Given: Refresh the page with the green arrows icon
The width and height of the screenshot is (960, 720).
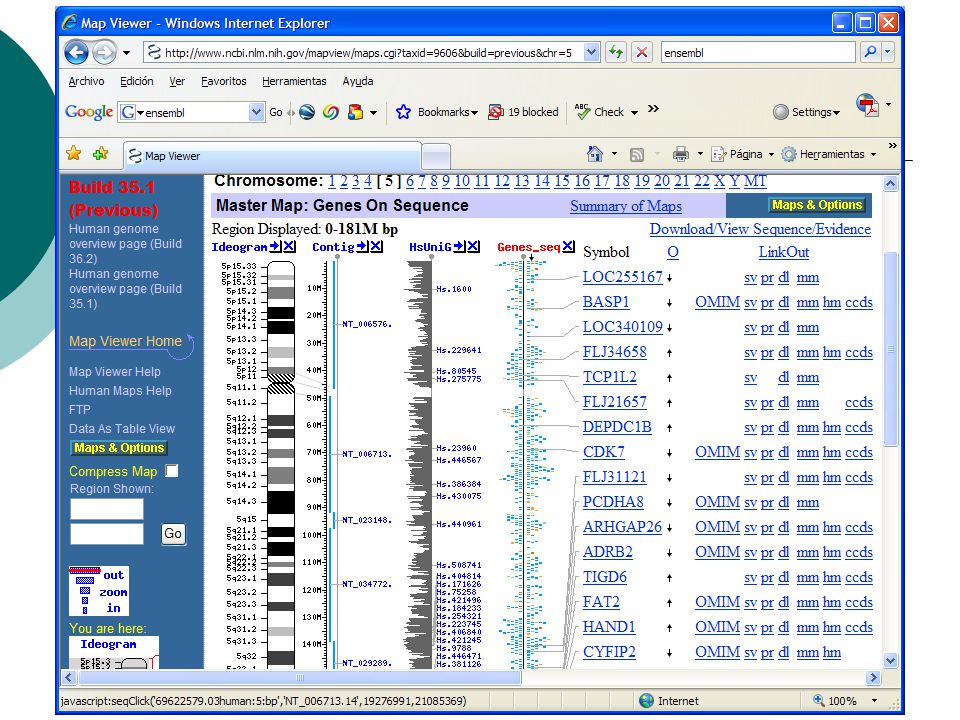Looking at the screenshot, I should pyautogui.click(x=616, y=53).
